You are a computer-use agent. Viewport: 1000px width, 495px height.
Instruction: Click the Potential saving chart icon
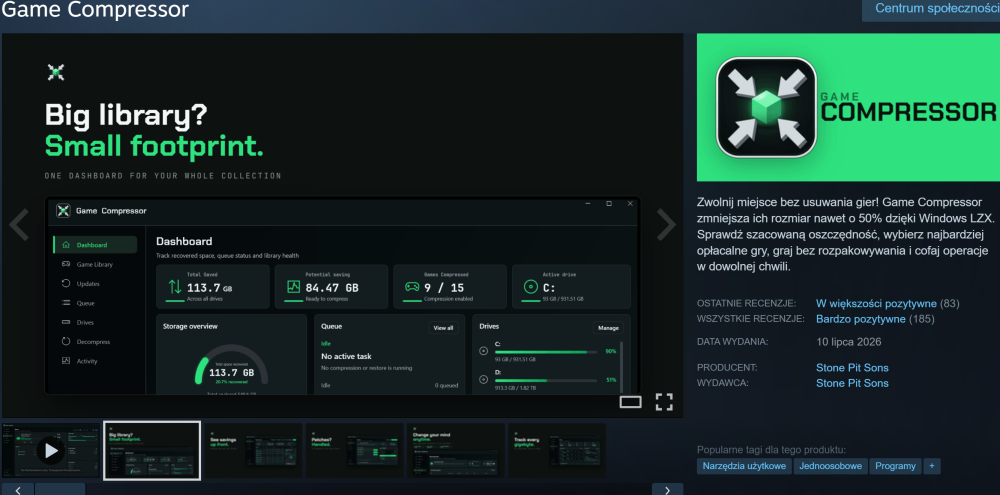coord(293,287)
